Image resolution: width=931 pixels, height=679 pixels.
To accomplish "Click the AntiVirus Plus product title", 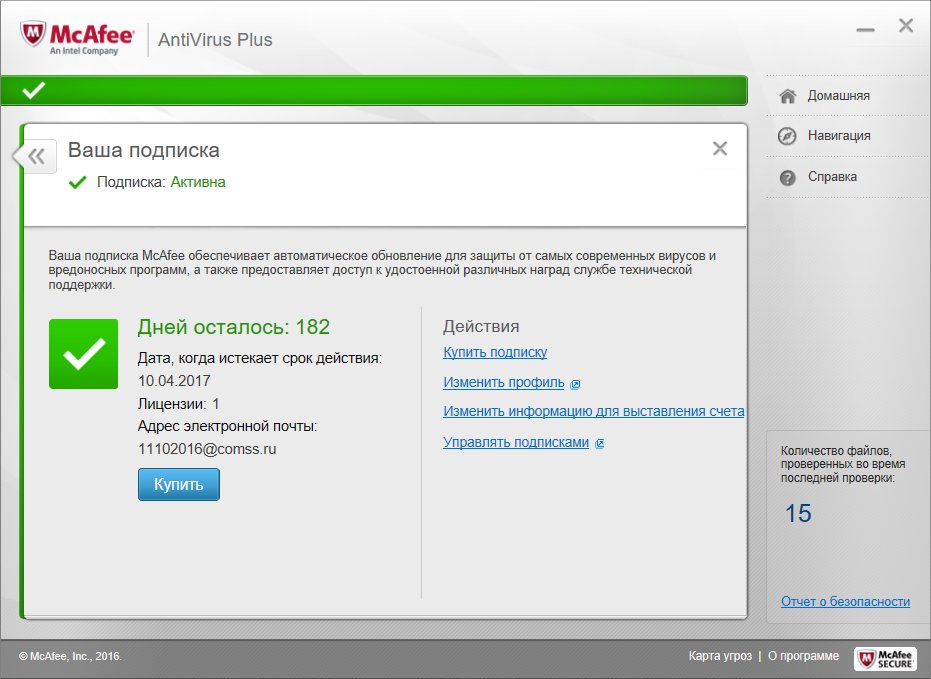I will [x=215, y=40].
